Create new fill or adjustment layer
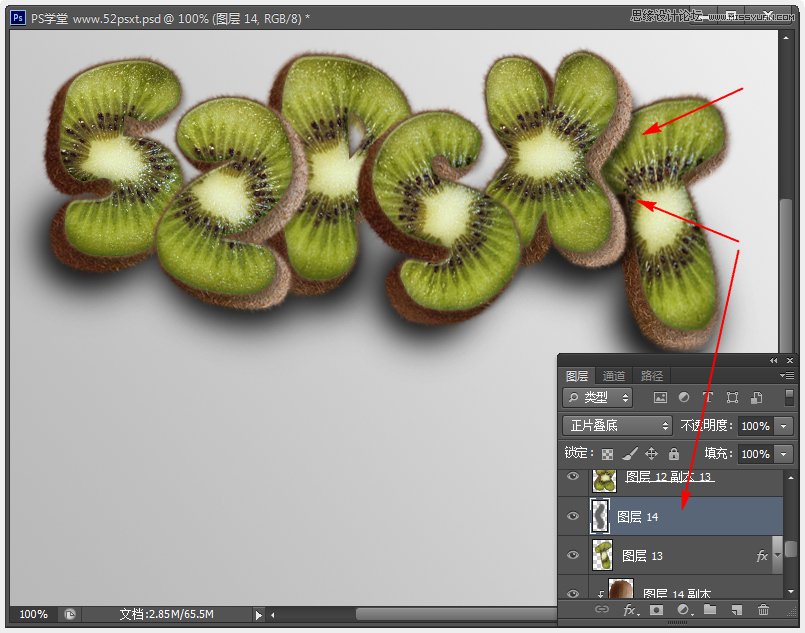 684,610
